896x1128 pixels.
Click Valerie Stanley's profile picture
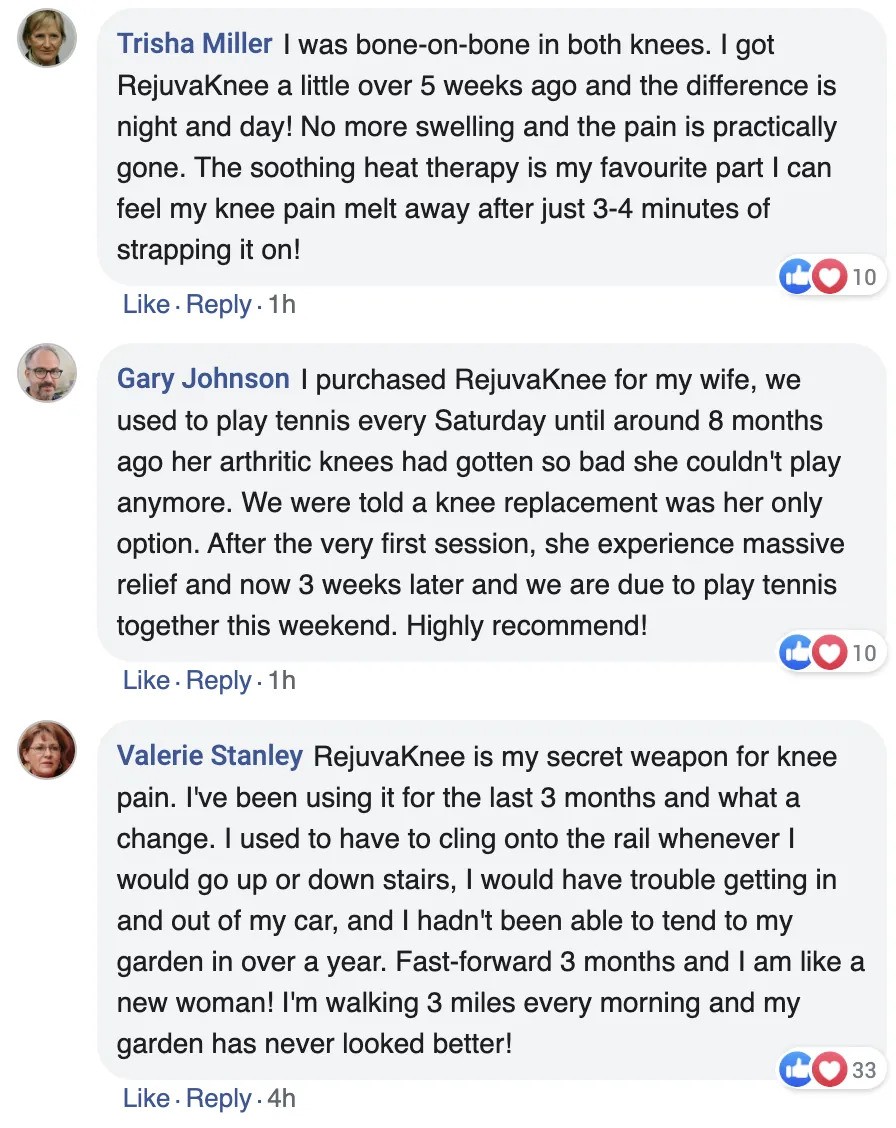click(47, 749)
